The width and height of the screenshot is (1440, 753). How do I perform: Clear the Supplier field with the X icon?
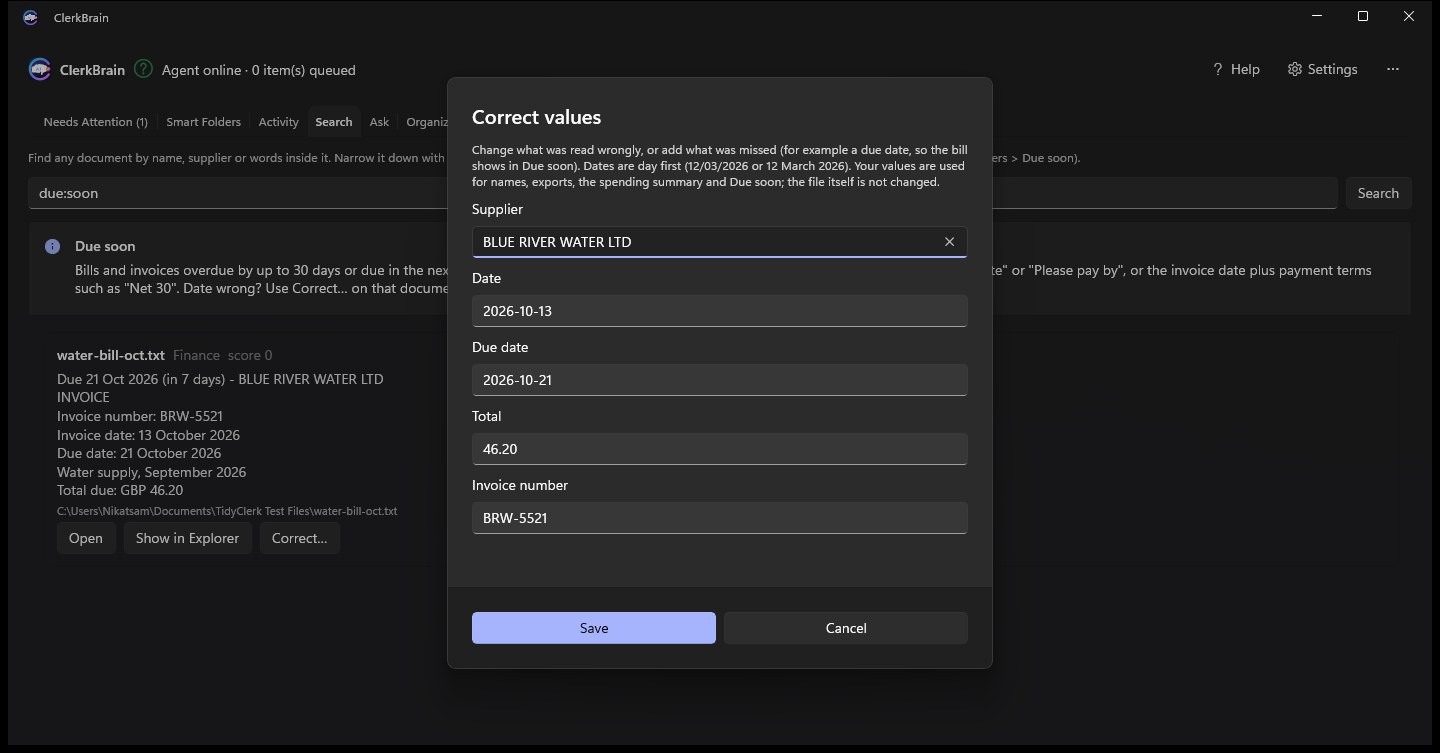point(949,242)
